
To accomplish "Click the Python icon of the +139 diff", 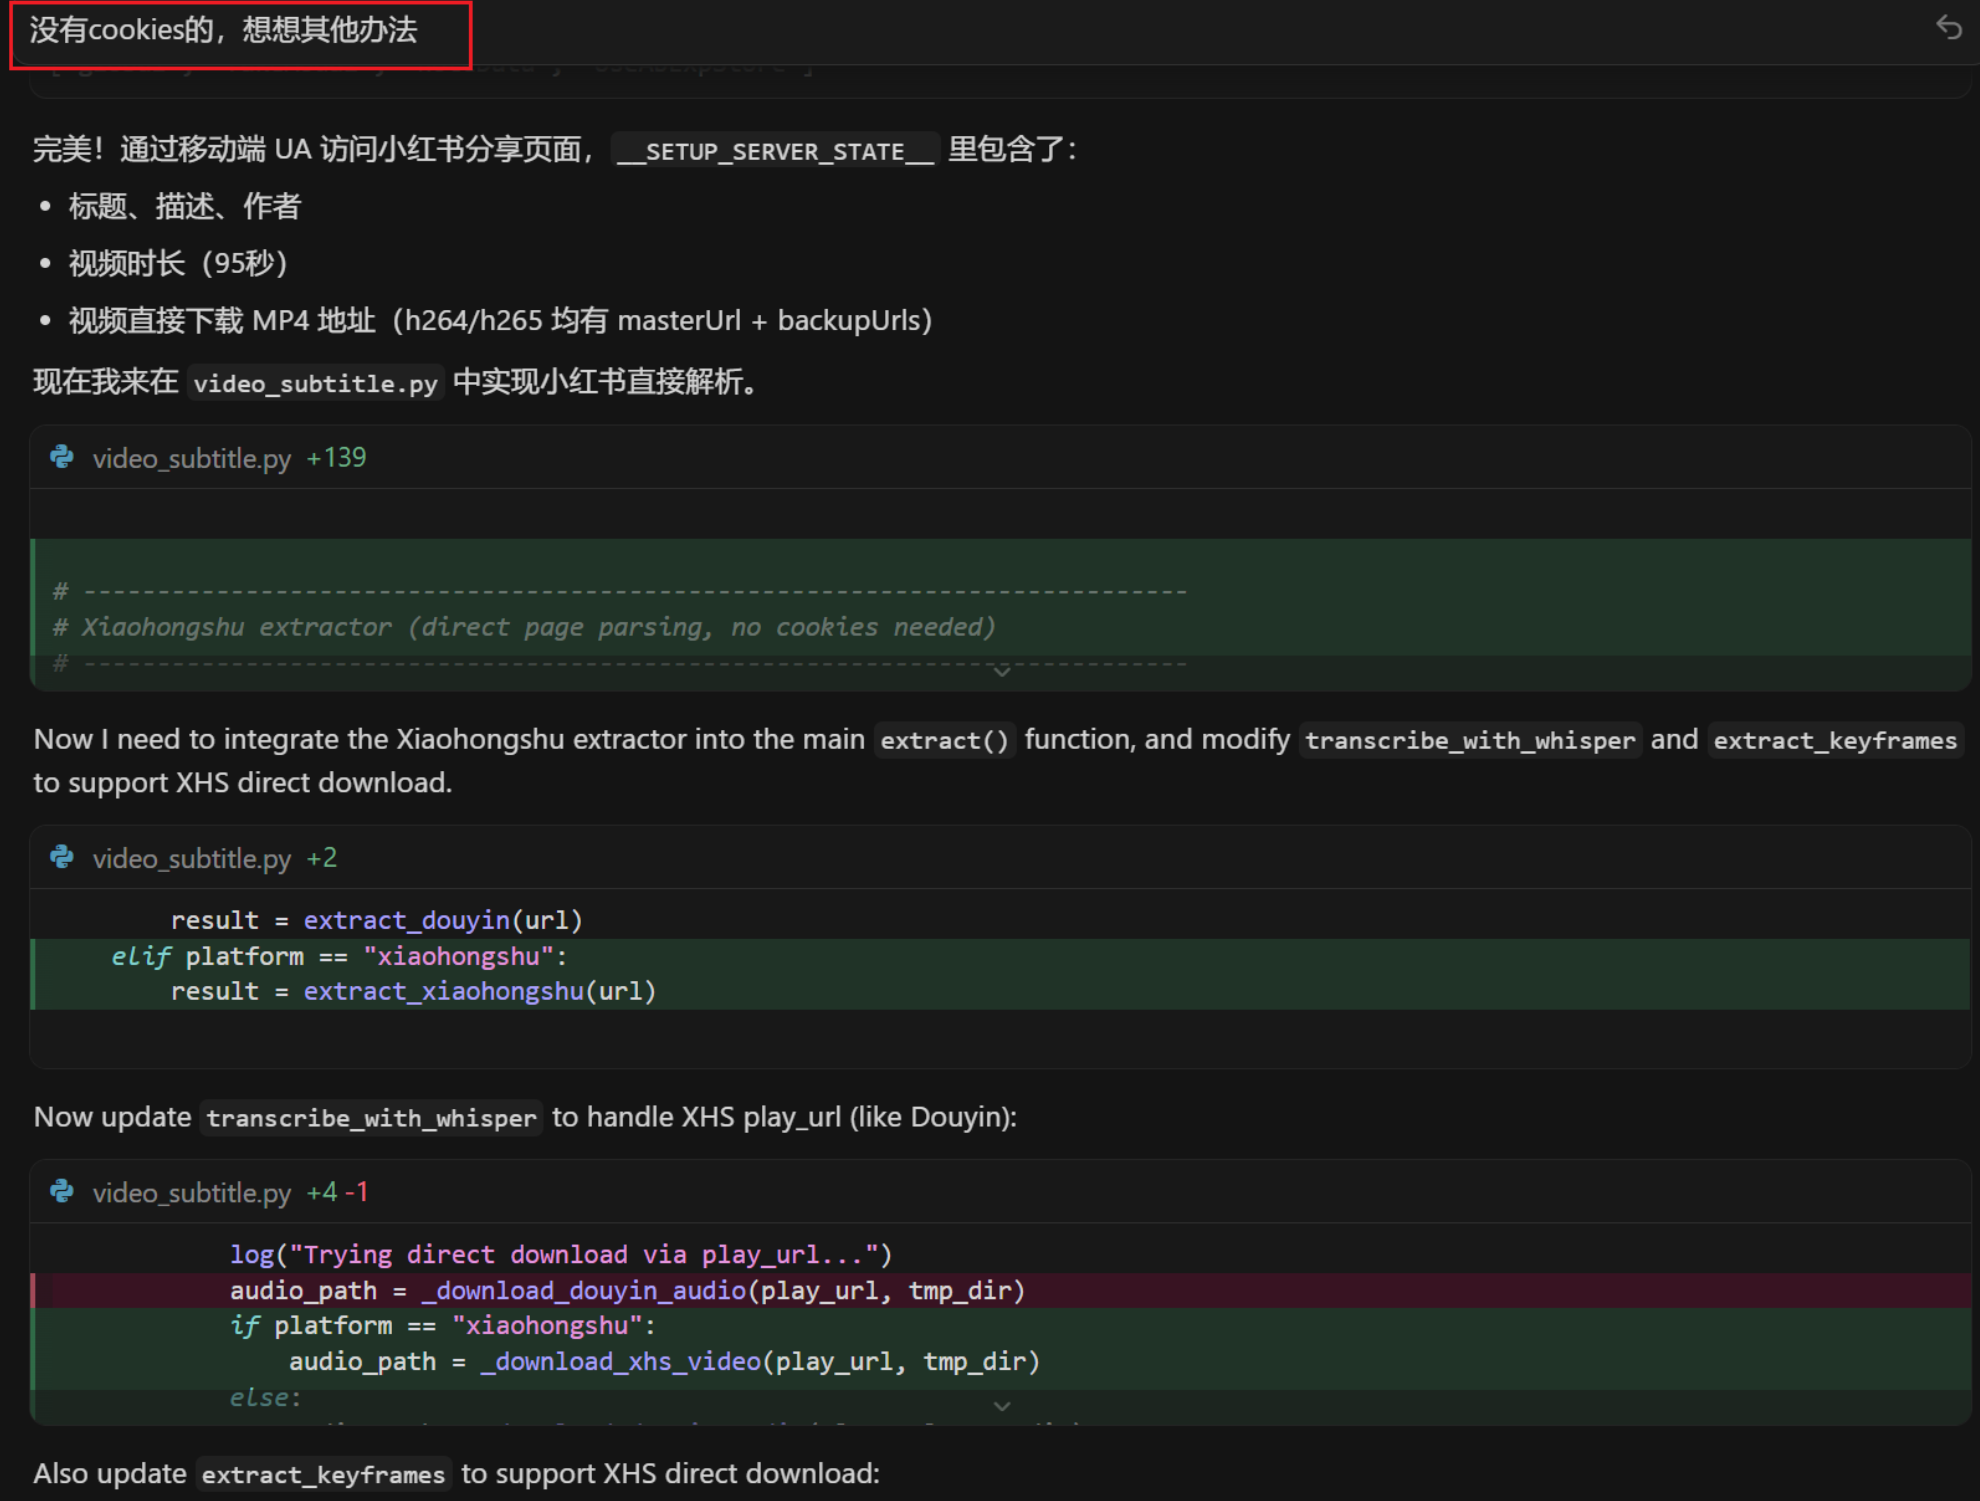I will coord(62,457).
